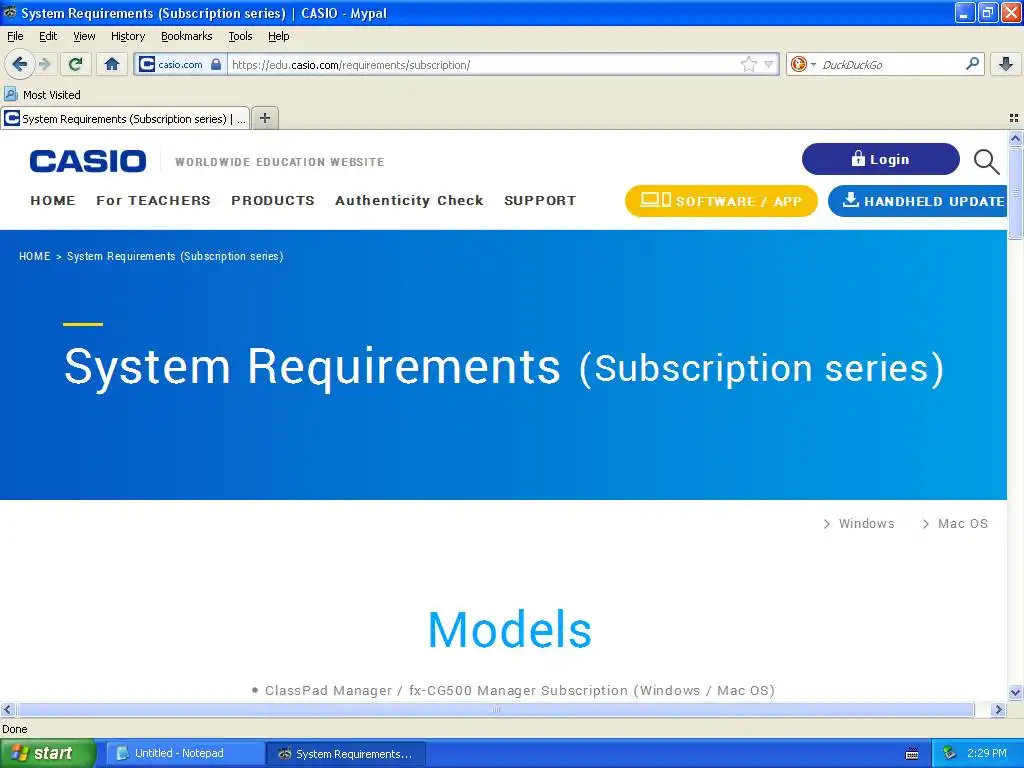Open site search magnifier on Casio page

tap(986, 161)
